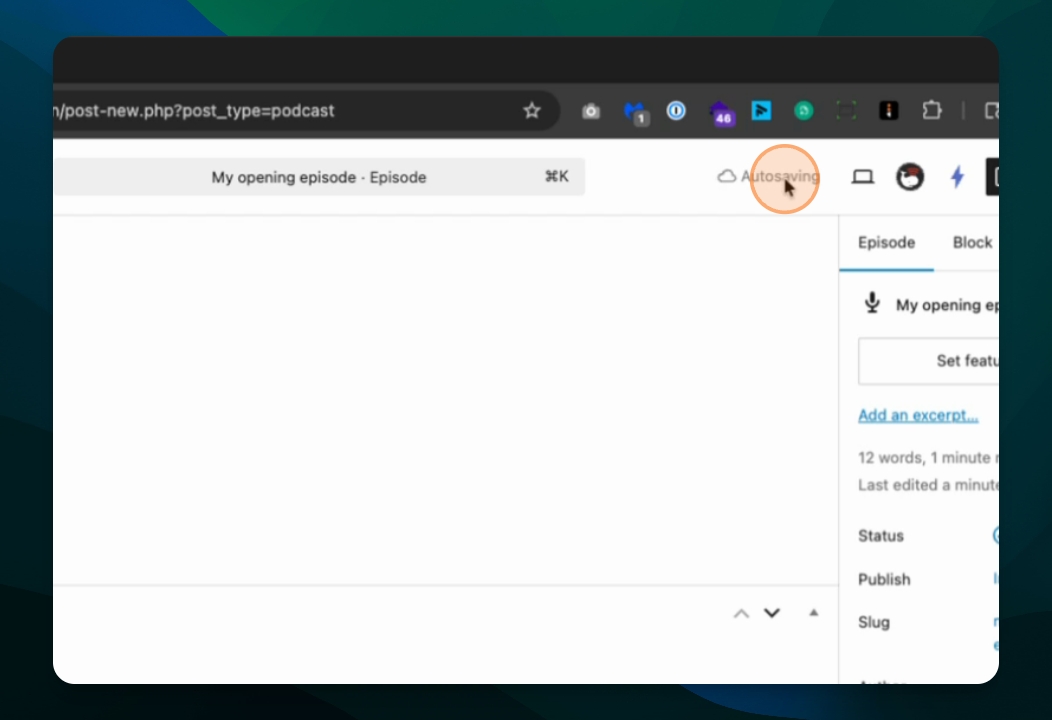Screen dimensions: 1052x720
Task: Click the green circular extension icon
Action: [x=804, y=111]
